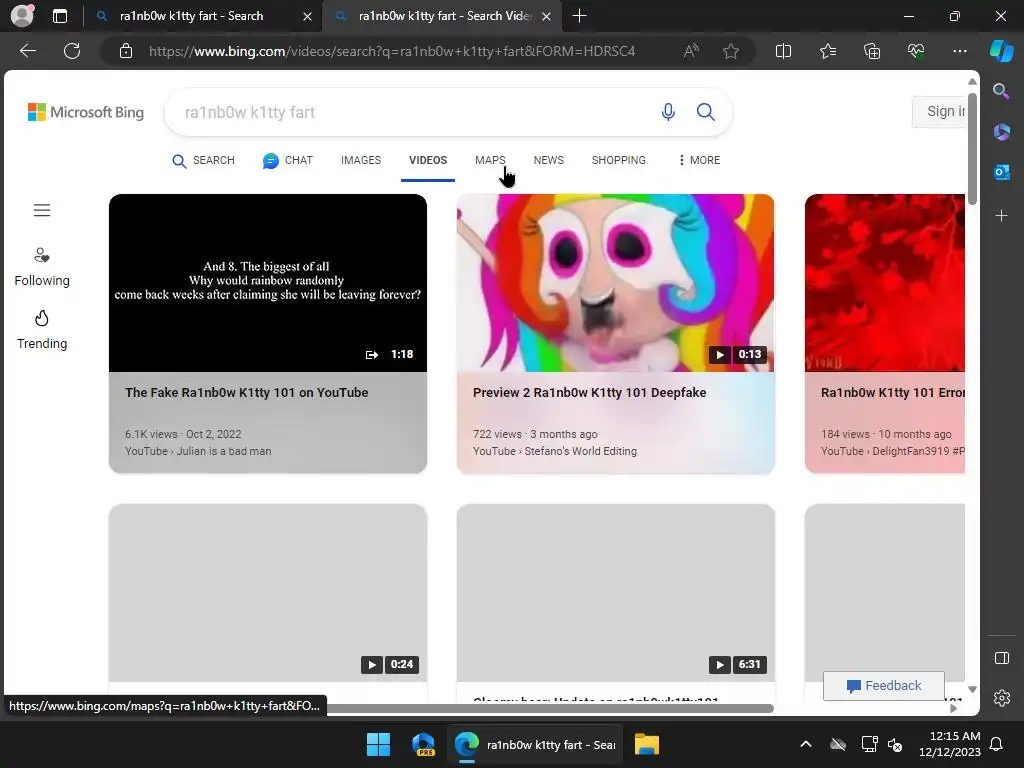
Task: Open the notifications bell
Action: tap(997, 744)
